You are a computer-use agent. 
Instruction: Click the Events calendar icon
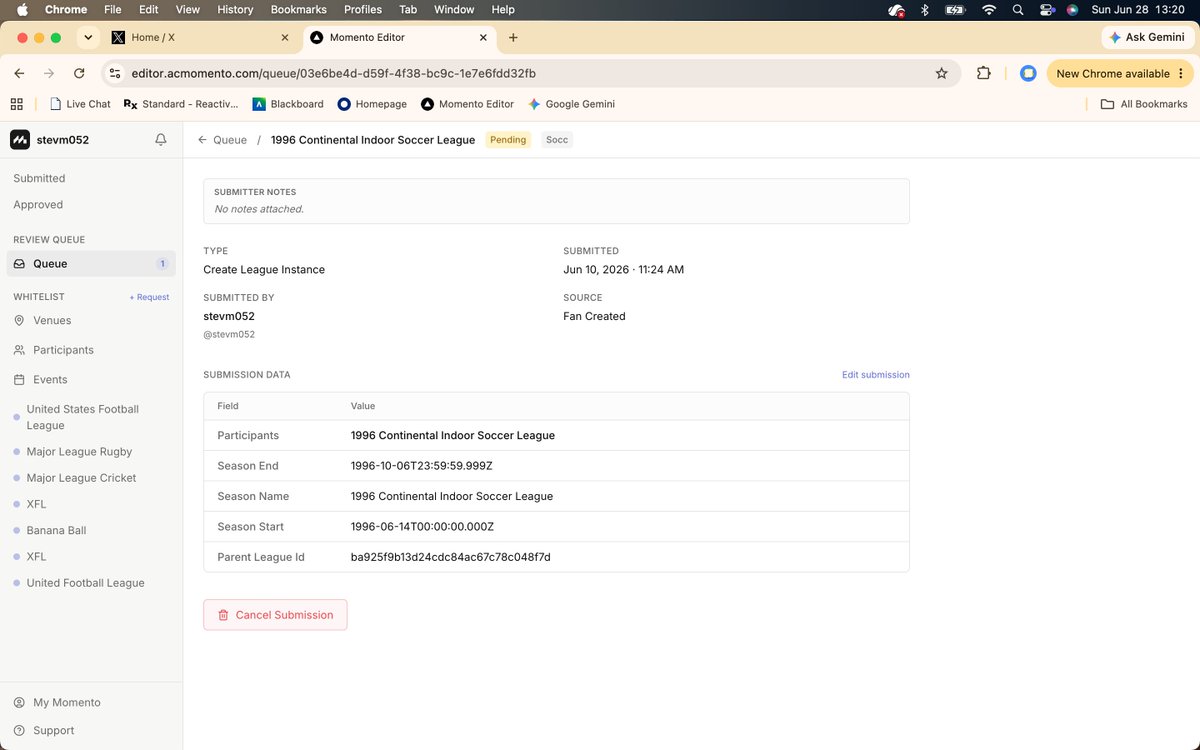click(x=20, y=380)
